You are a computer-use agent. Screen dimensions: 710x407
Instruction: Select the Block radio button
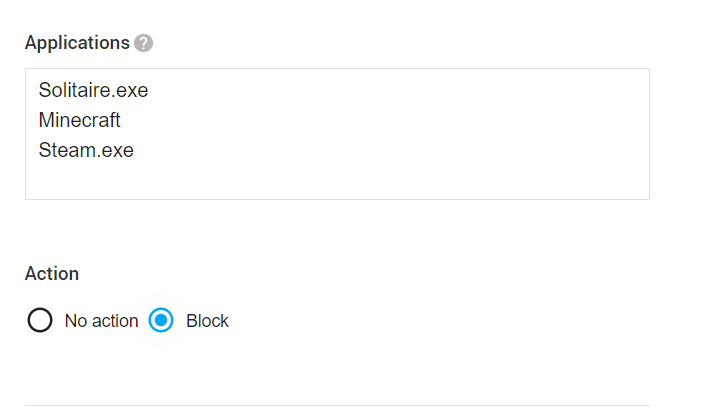[161, 321]
